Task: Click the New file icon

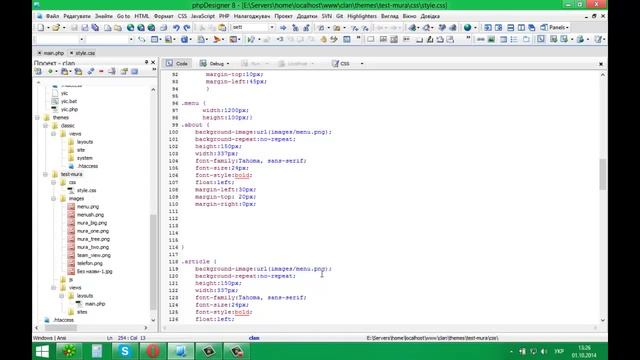Action: coord(40,28)
